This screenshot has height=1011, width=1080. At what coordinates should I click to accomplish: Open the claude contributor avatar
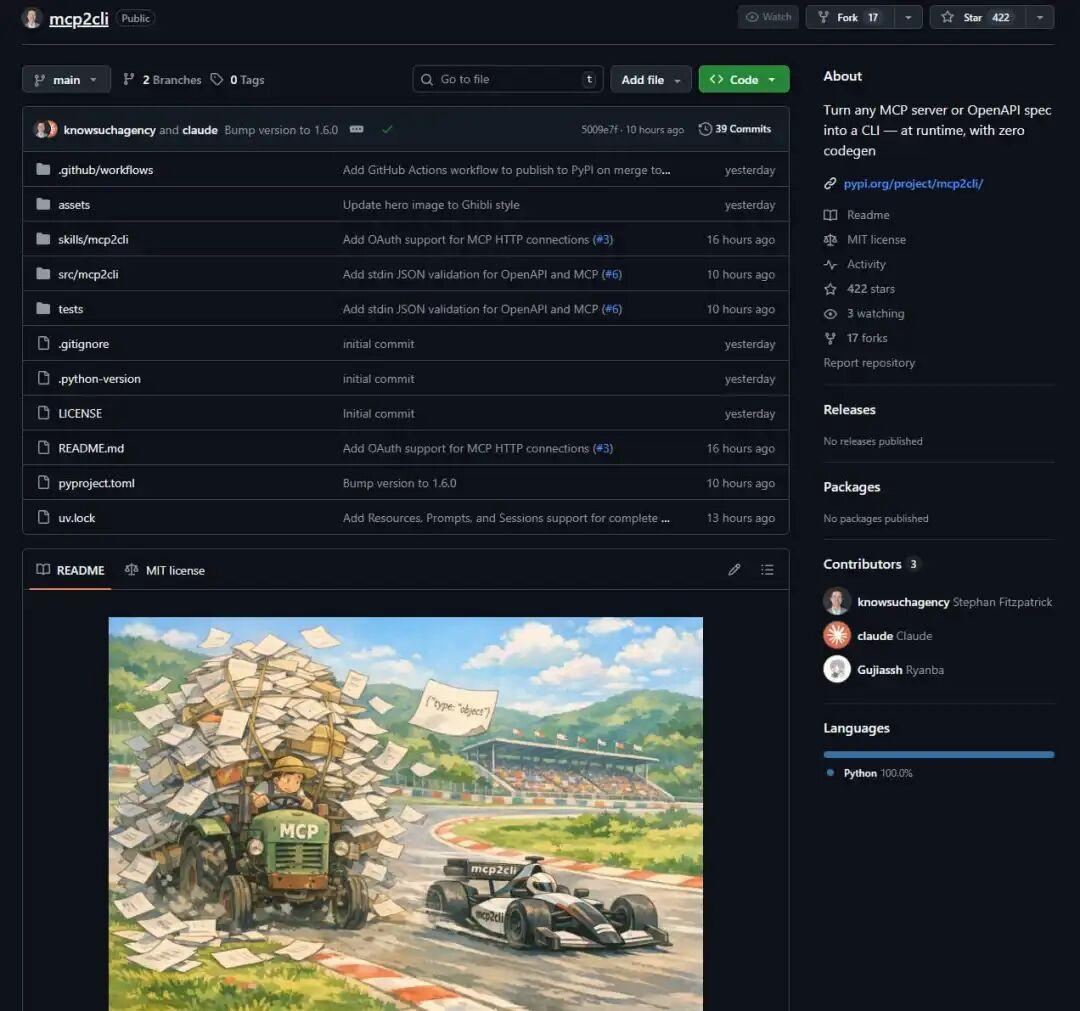(x=837, y=635)
